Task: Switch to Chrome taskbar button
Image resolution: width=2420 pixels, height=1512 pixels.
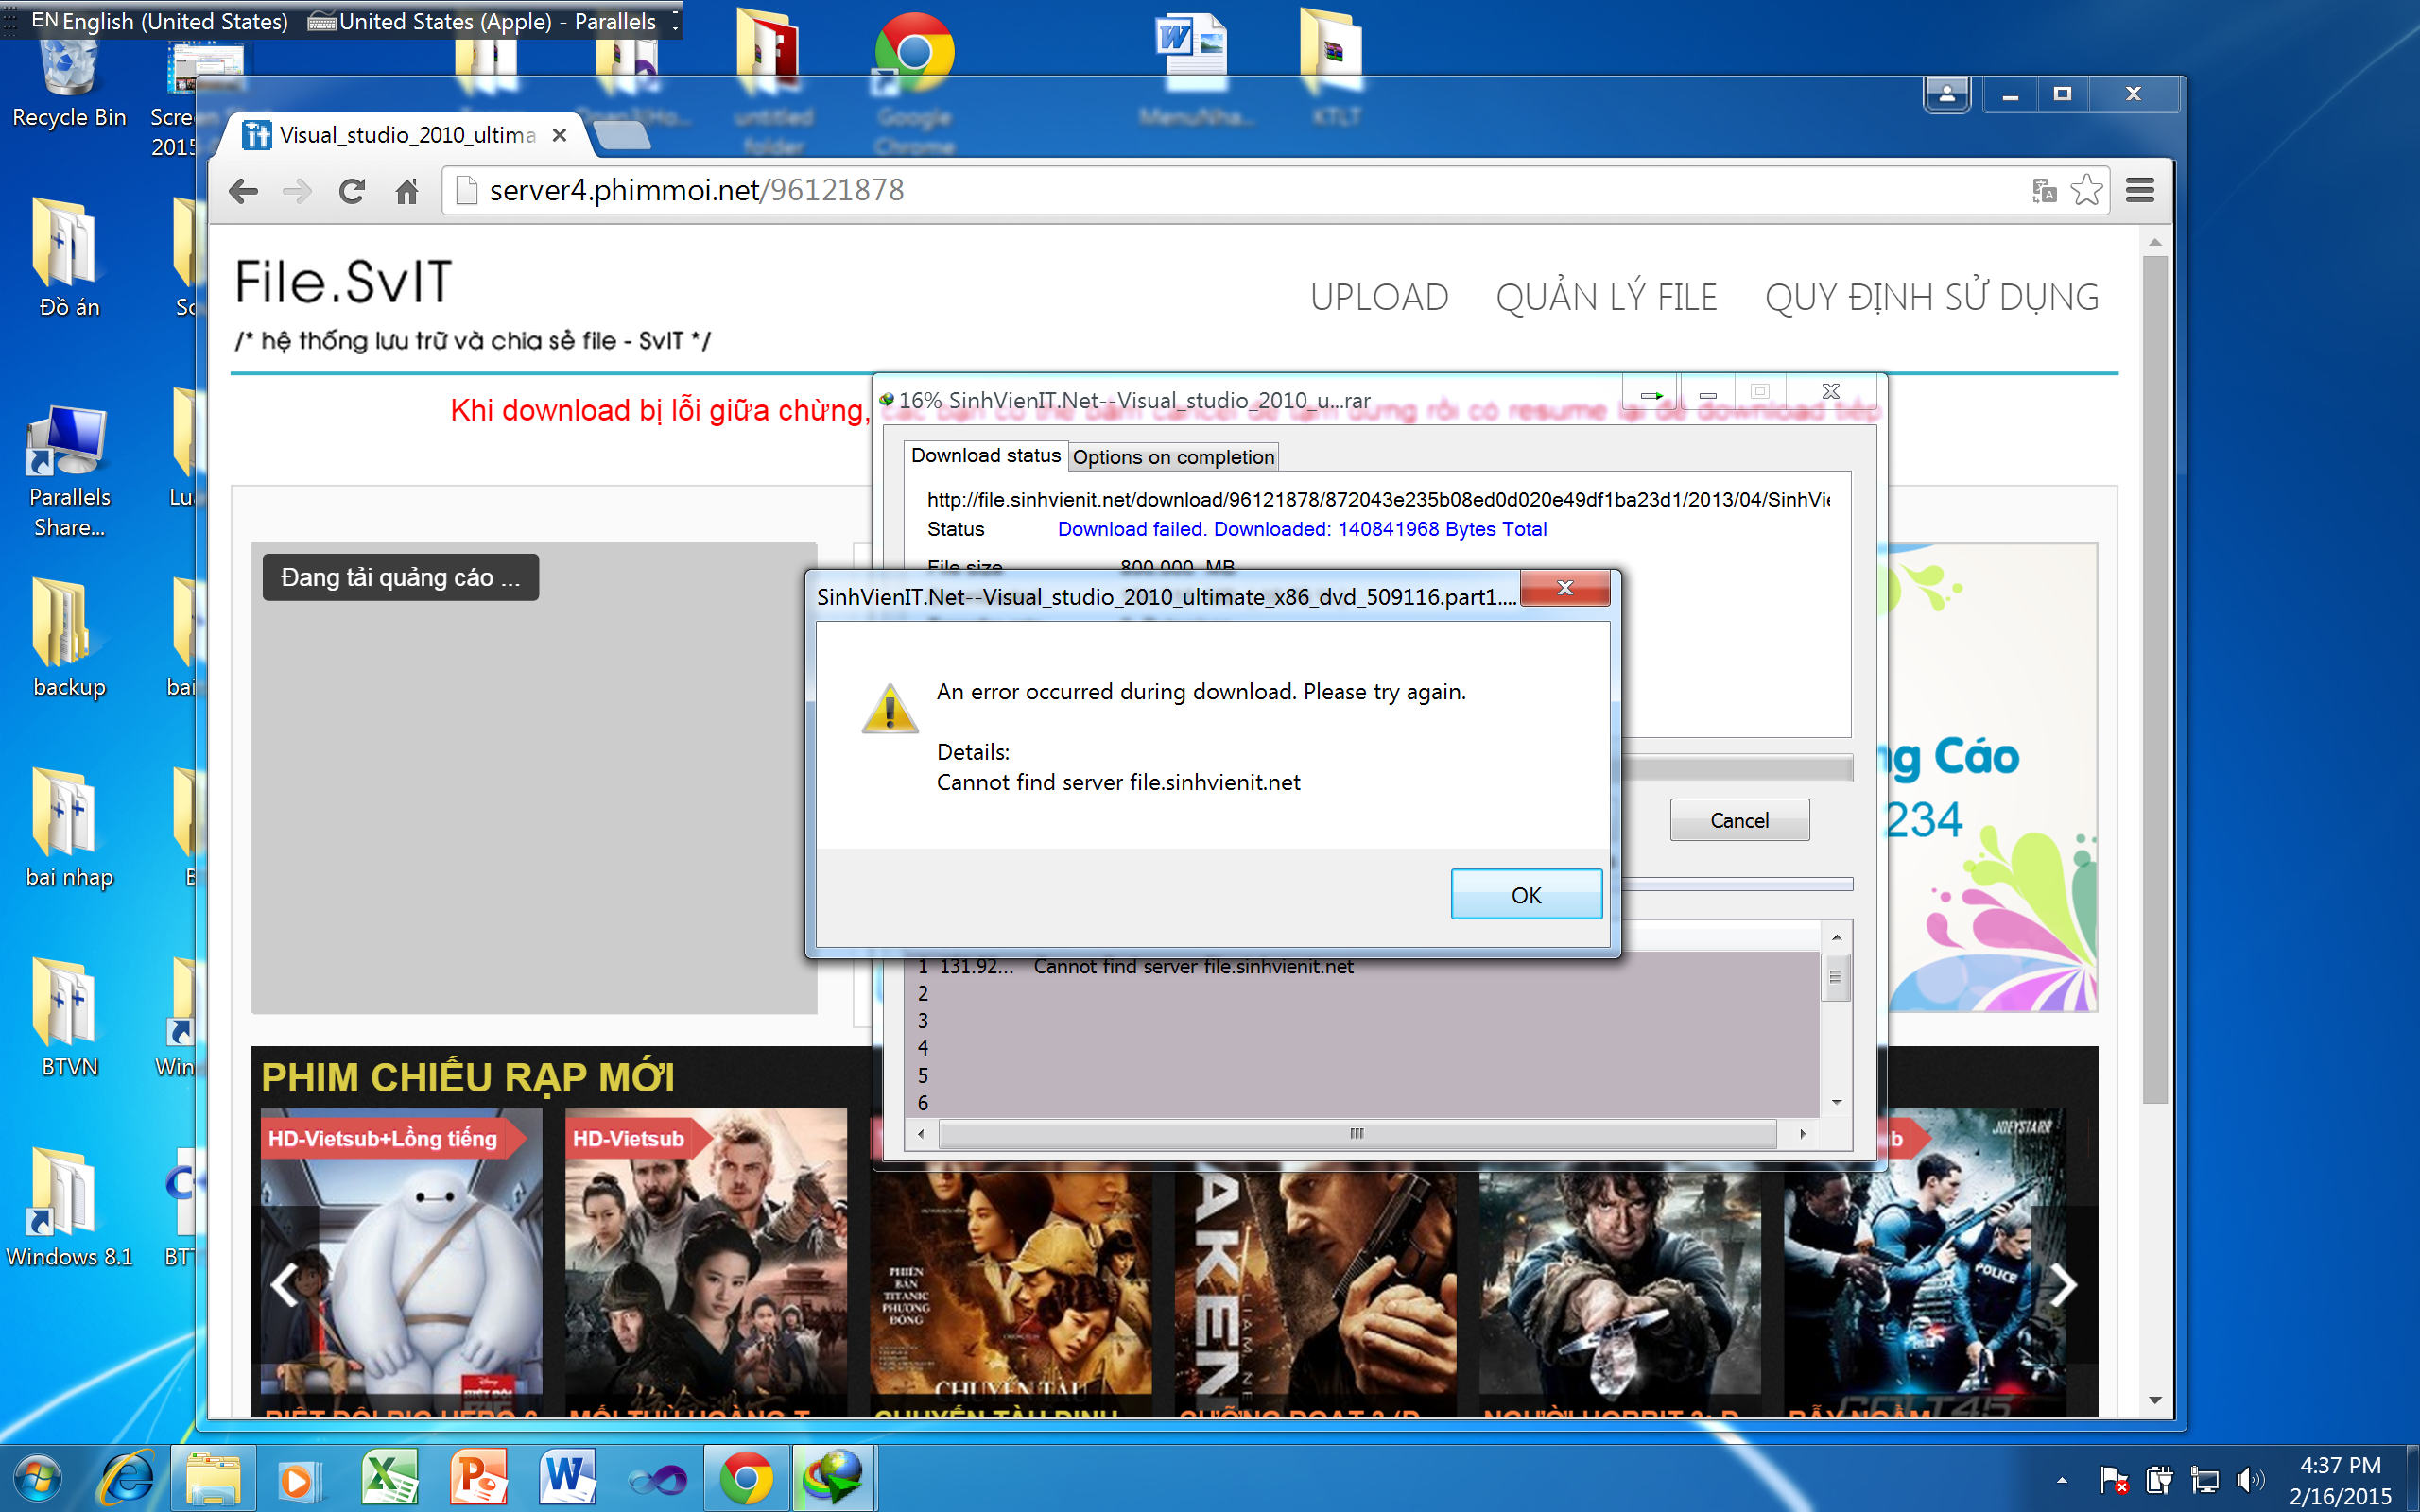Action: (746, 1478)
